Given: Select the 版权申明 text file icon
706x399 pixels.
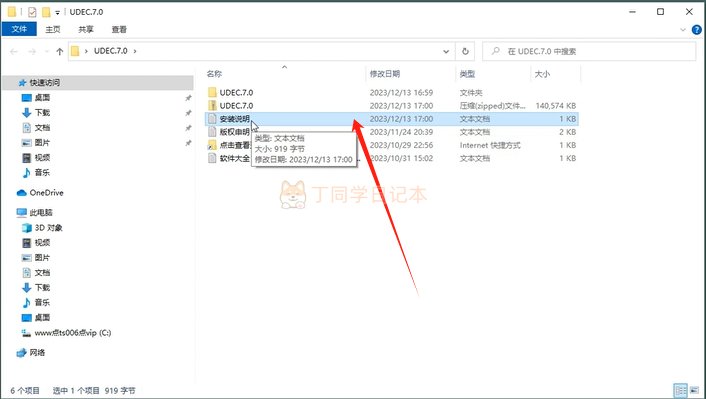Looking at the screenshot, I should pos(212,132).
